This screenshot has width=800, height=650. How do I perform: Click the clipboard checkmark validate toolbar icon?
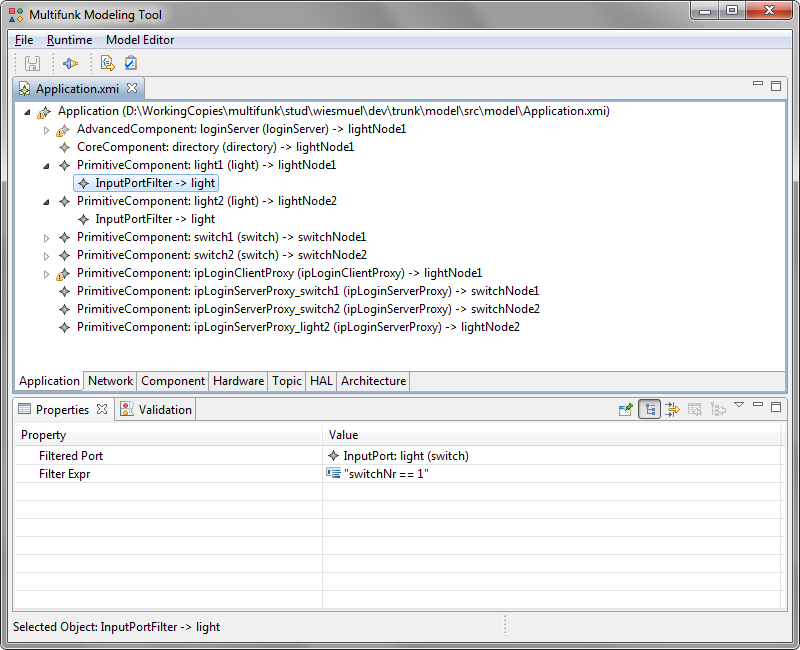(131, 63)
